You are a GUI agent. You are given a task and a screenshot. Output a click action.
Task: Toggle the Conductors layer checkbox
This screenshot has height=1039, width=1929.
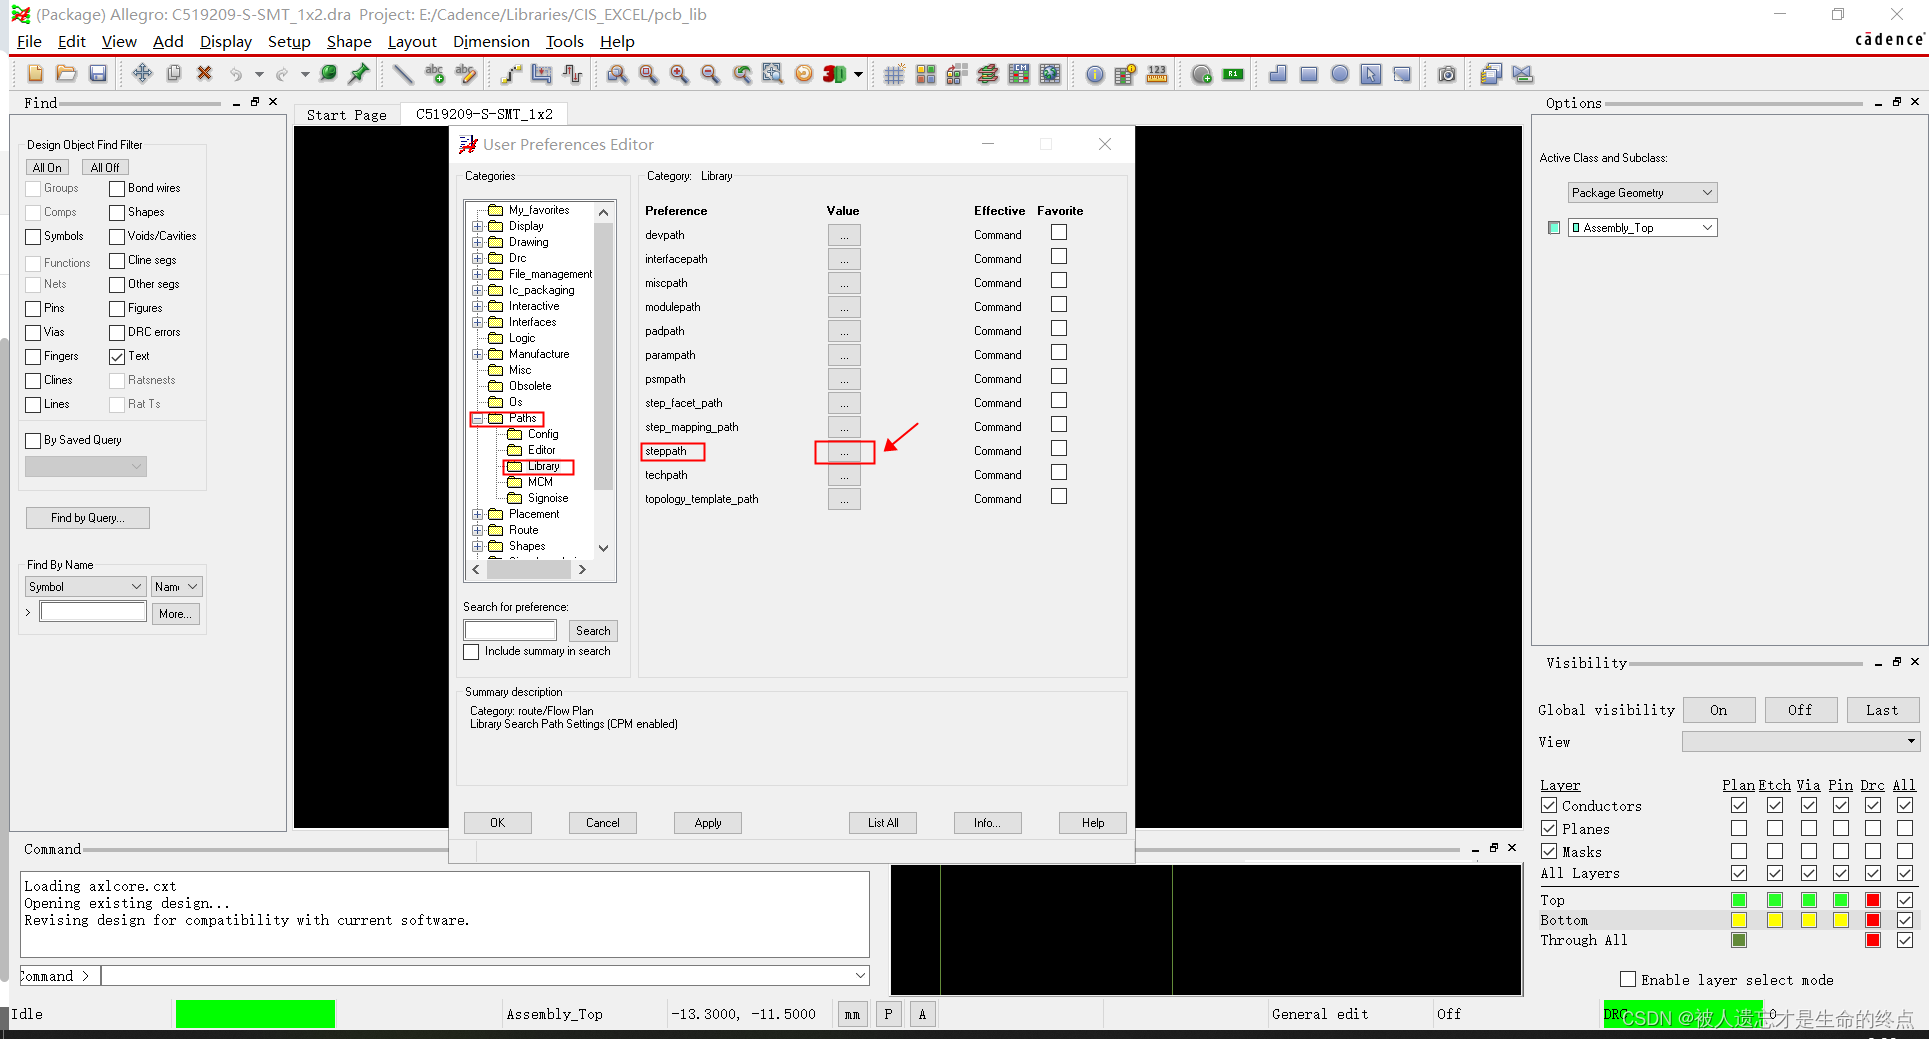click(x=1549, y=805)
